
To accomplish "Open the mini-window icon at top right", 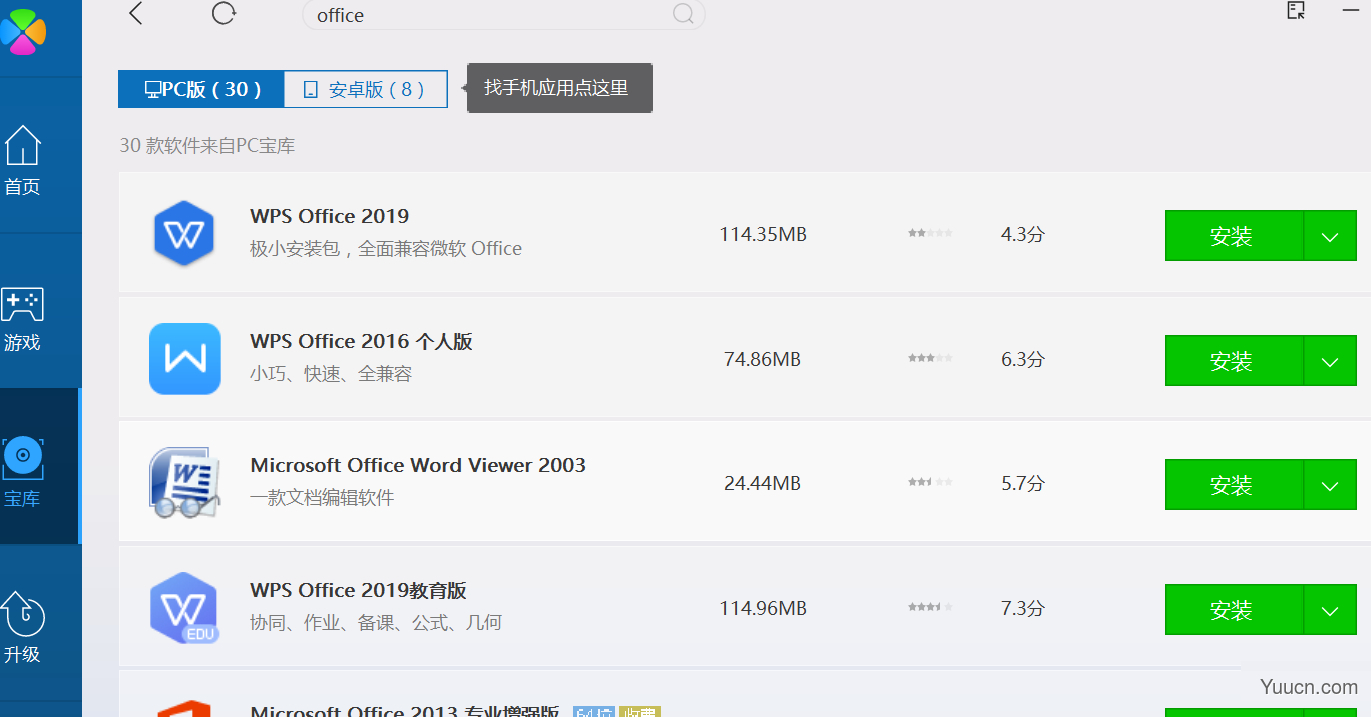I will [x=1296, y=11].
